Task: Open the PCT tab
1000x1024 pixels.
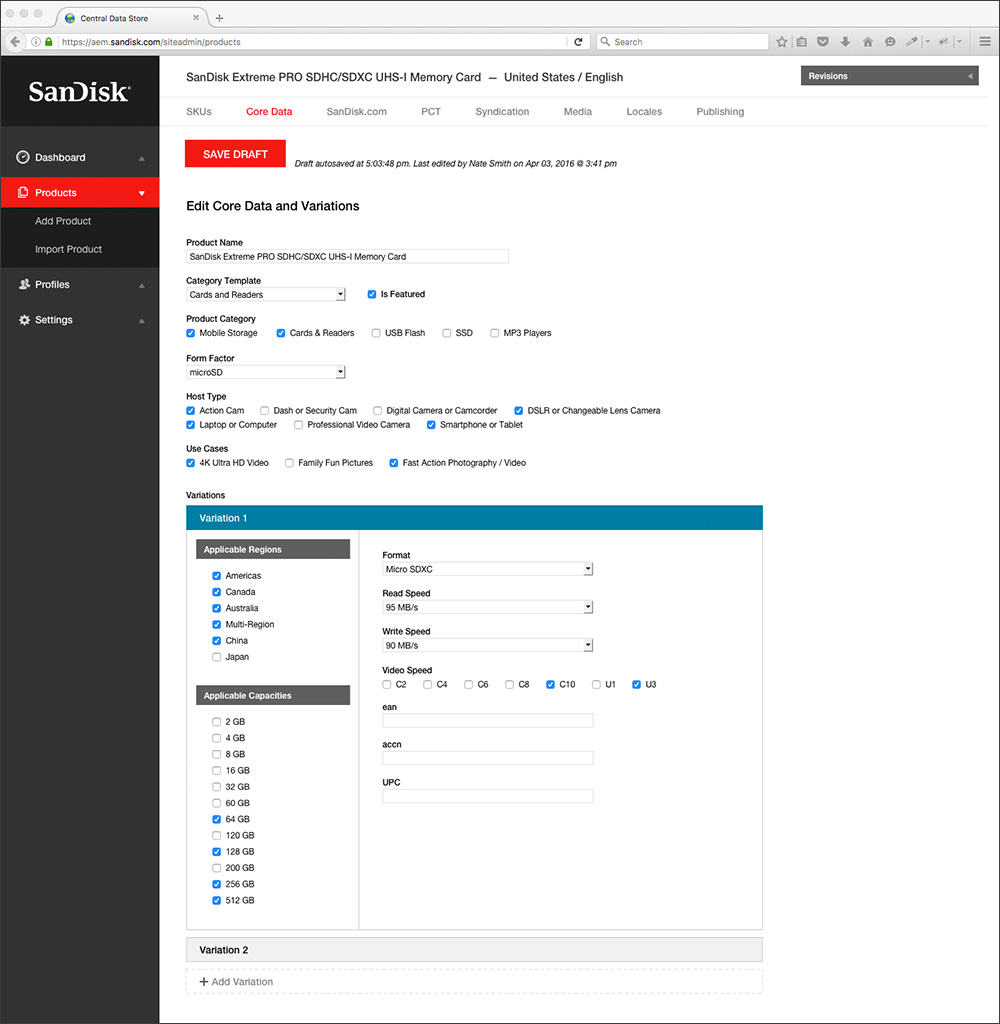Action: pos(431,112)
